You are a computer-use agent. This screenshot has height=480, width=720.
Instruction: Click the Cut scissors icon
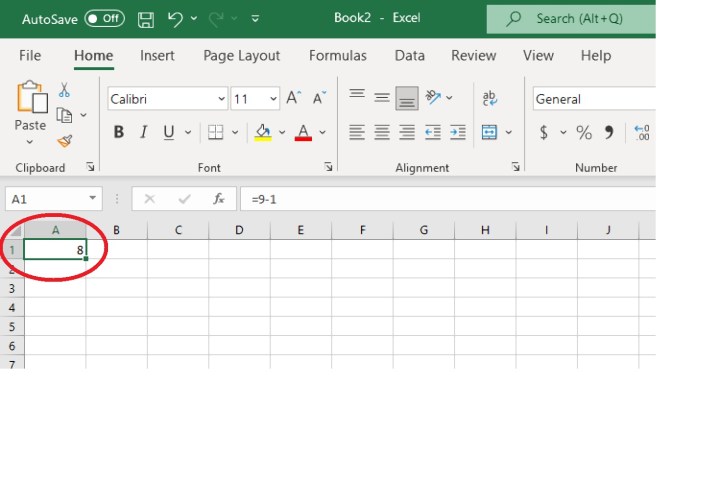[65, 90]
